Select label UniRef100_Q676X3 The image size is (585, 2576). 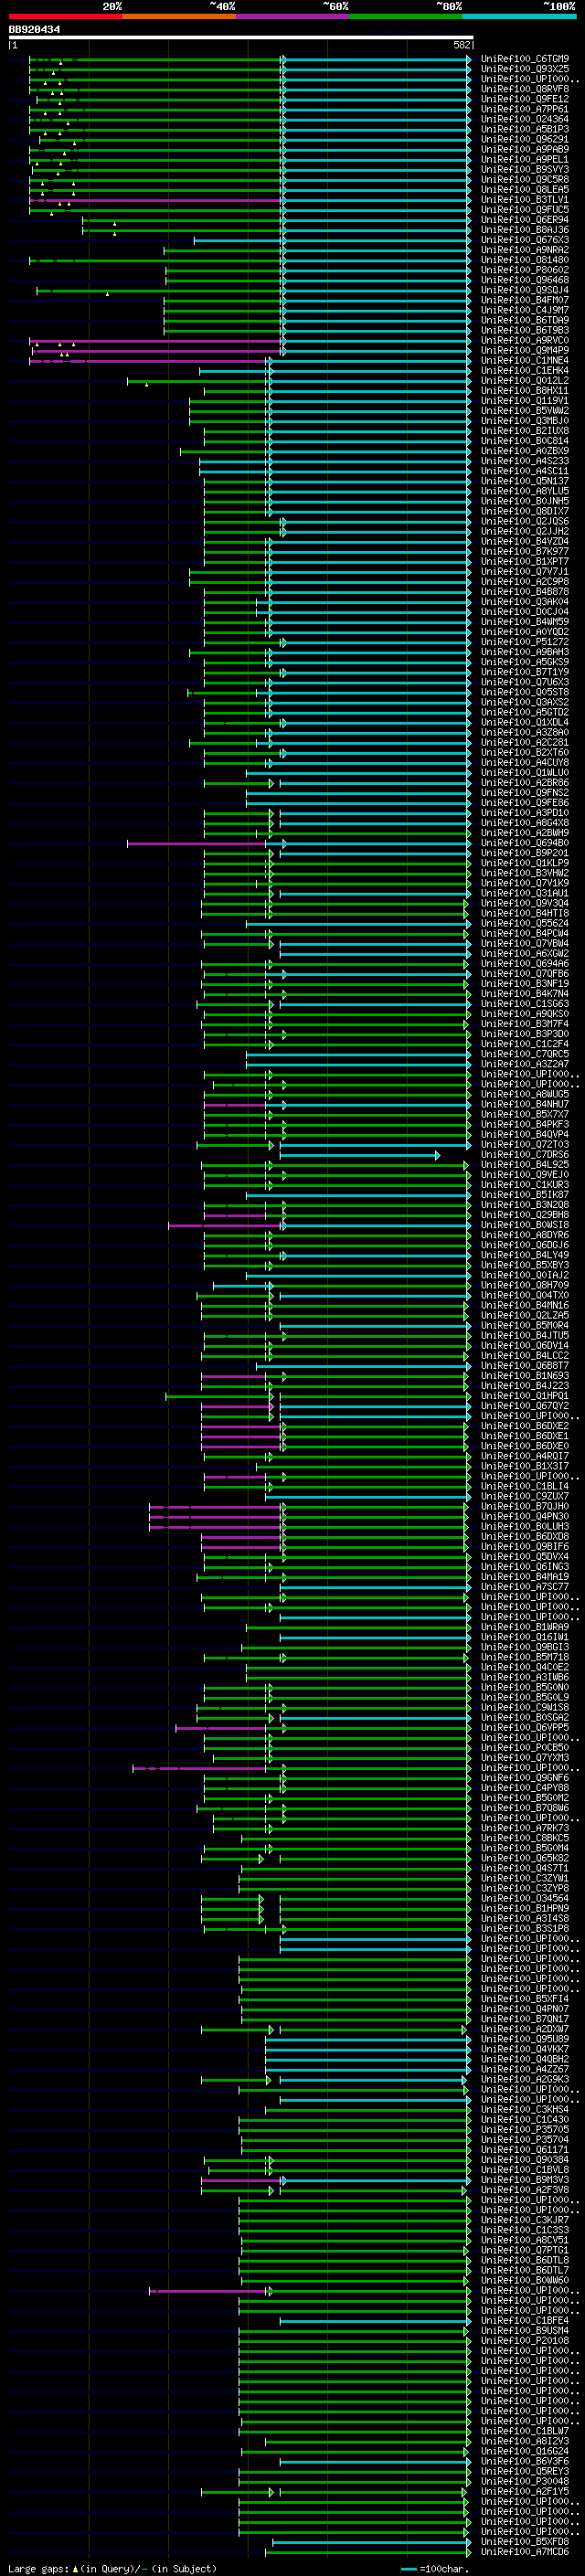click(525, 240)
